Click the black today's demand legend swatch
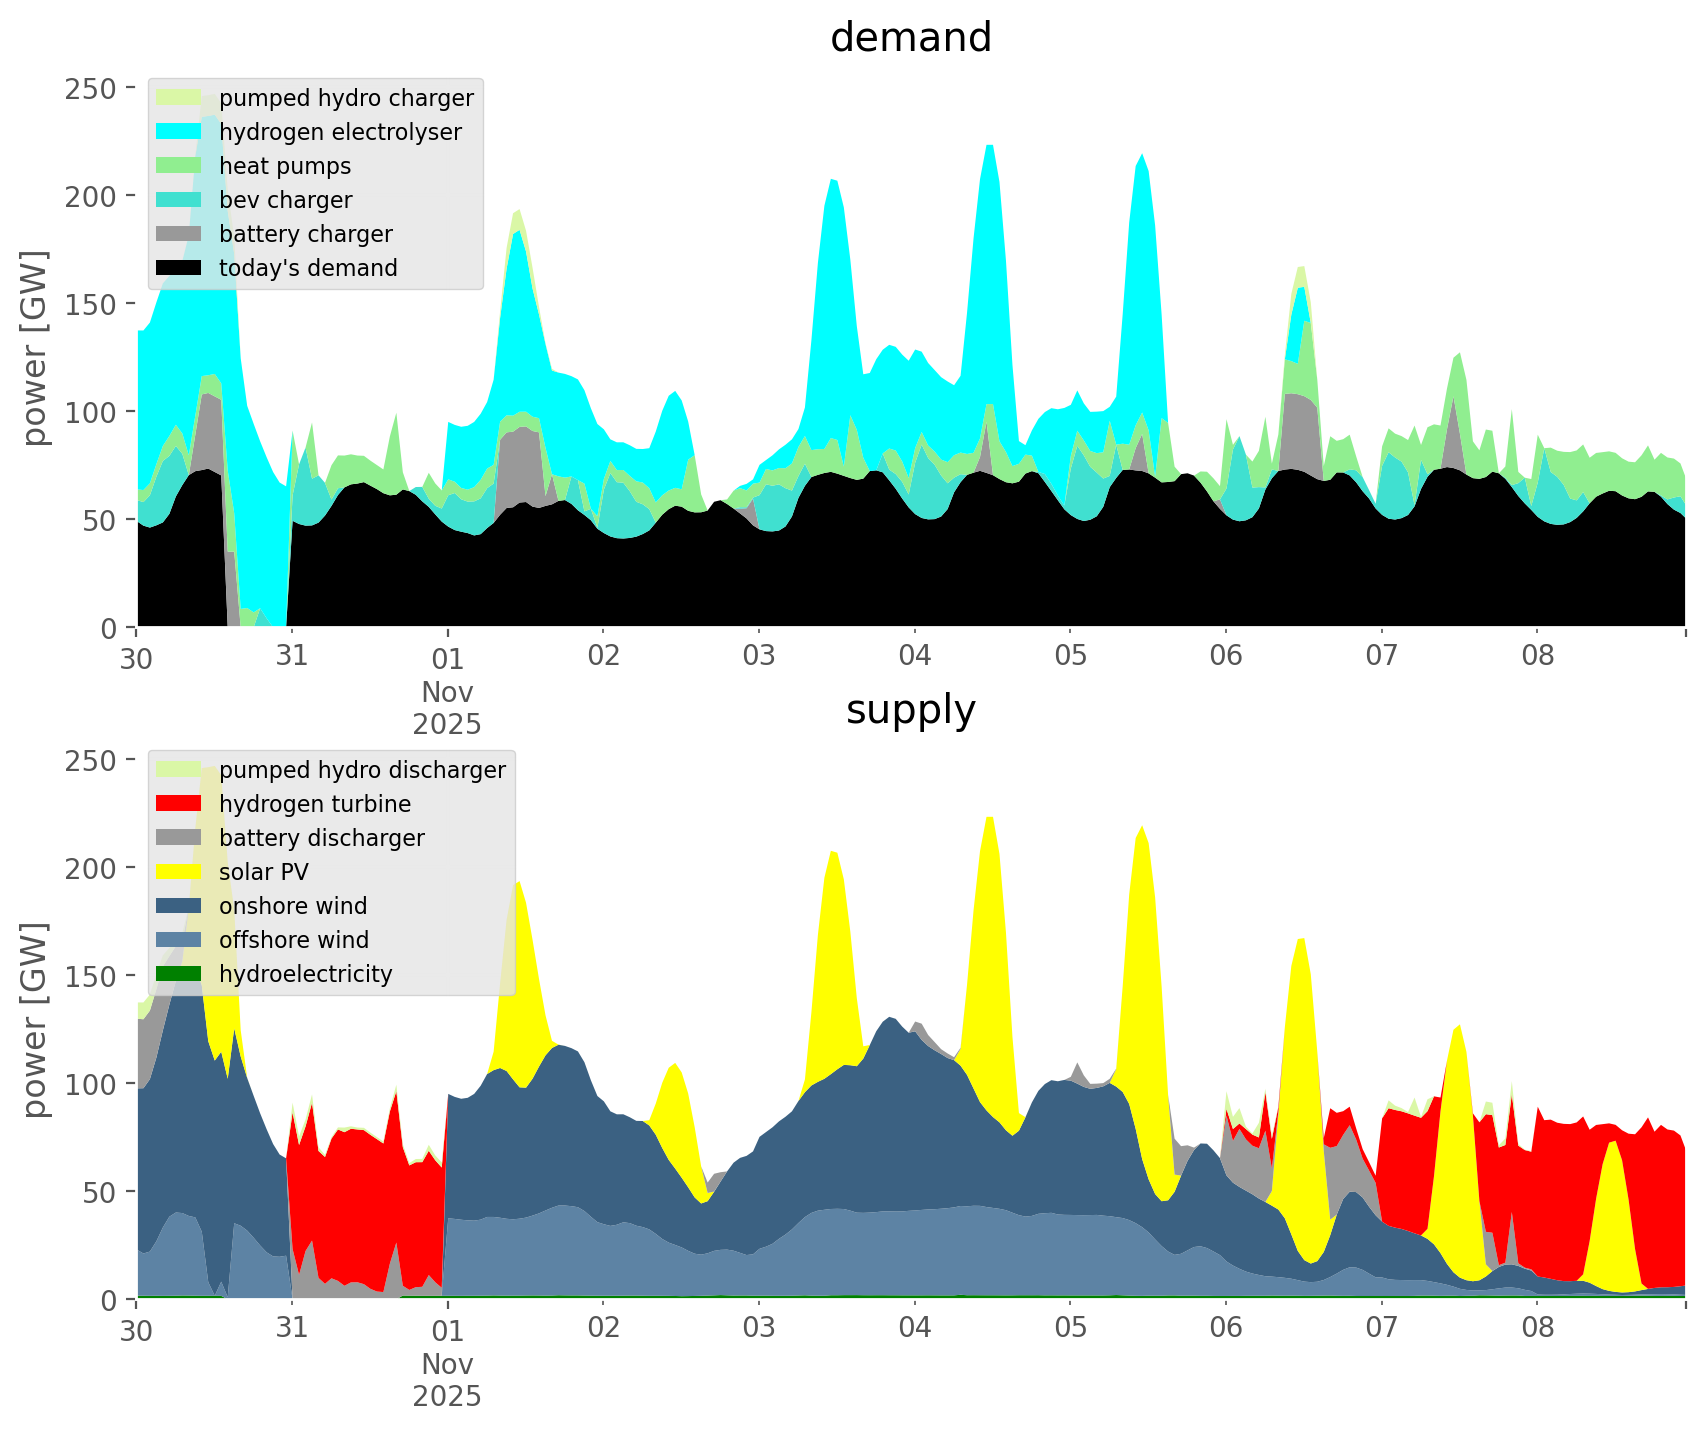 point(179,268)
